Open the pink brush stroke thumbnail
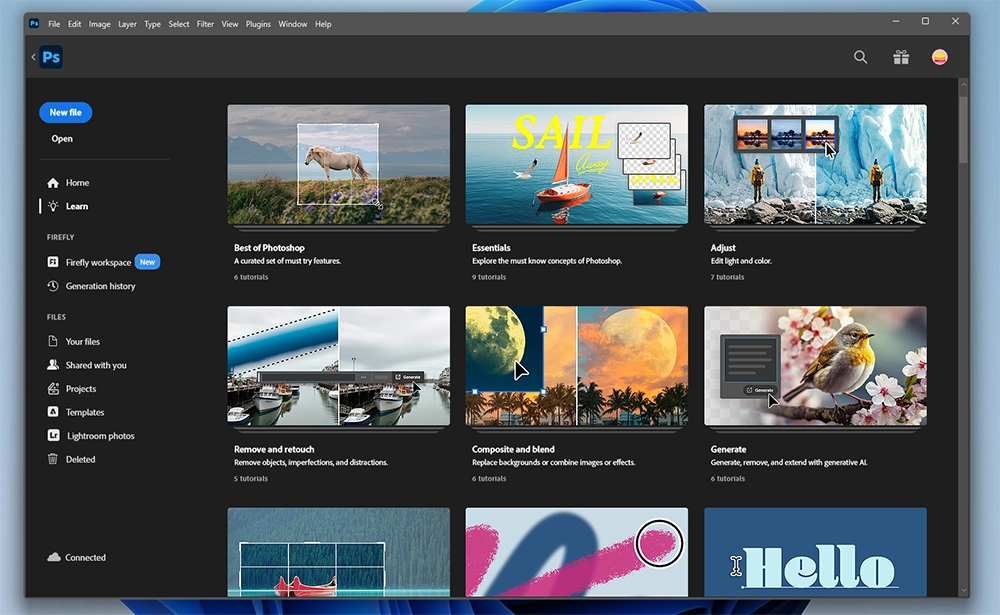The height and width of the screenshot is (615, 1000). 577,552
